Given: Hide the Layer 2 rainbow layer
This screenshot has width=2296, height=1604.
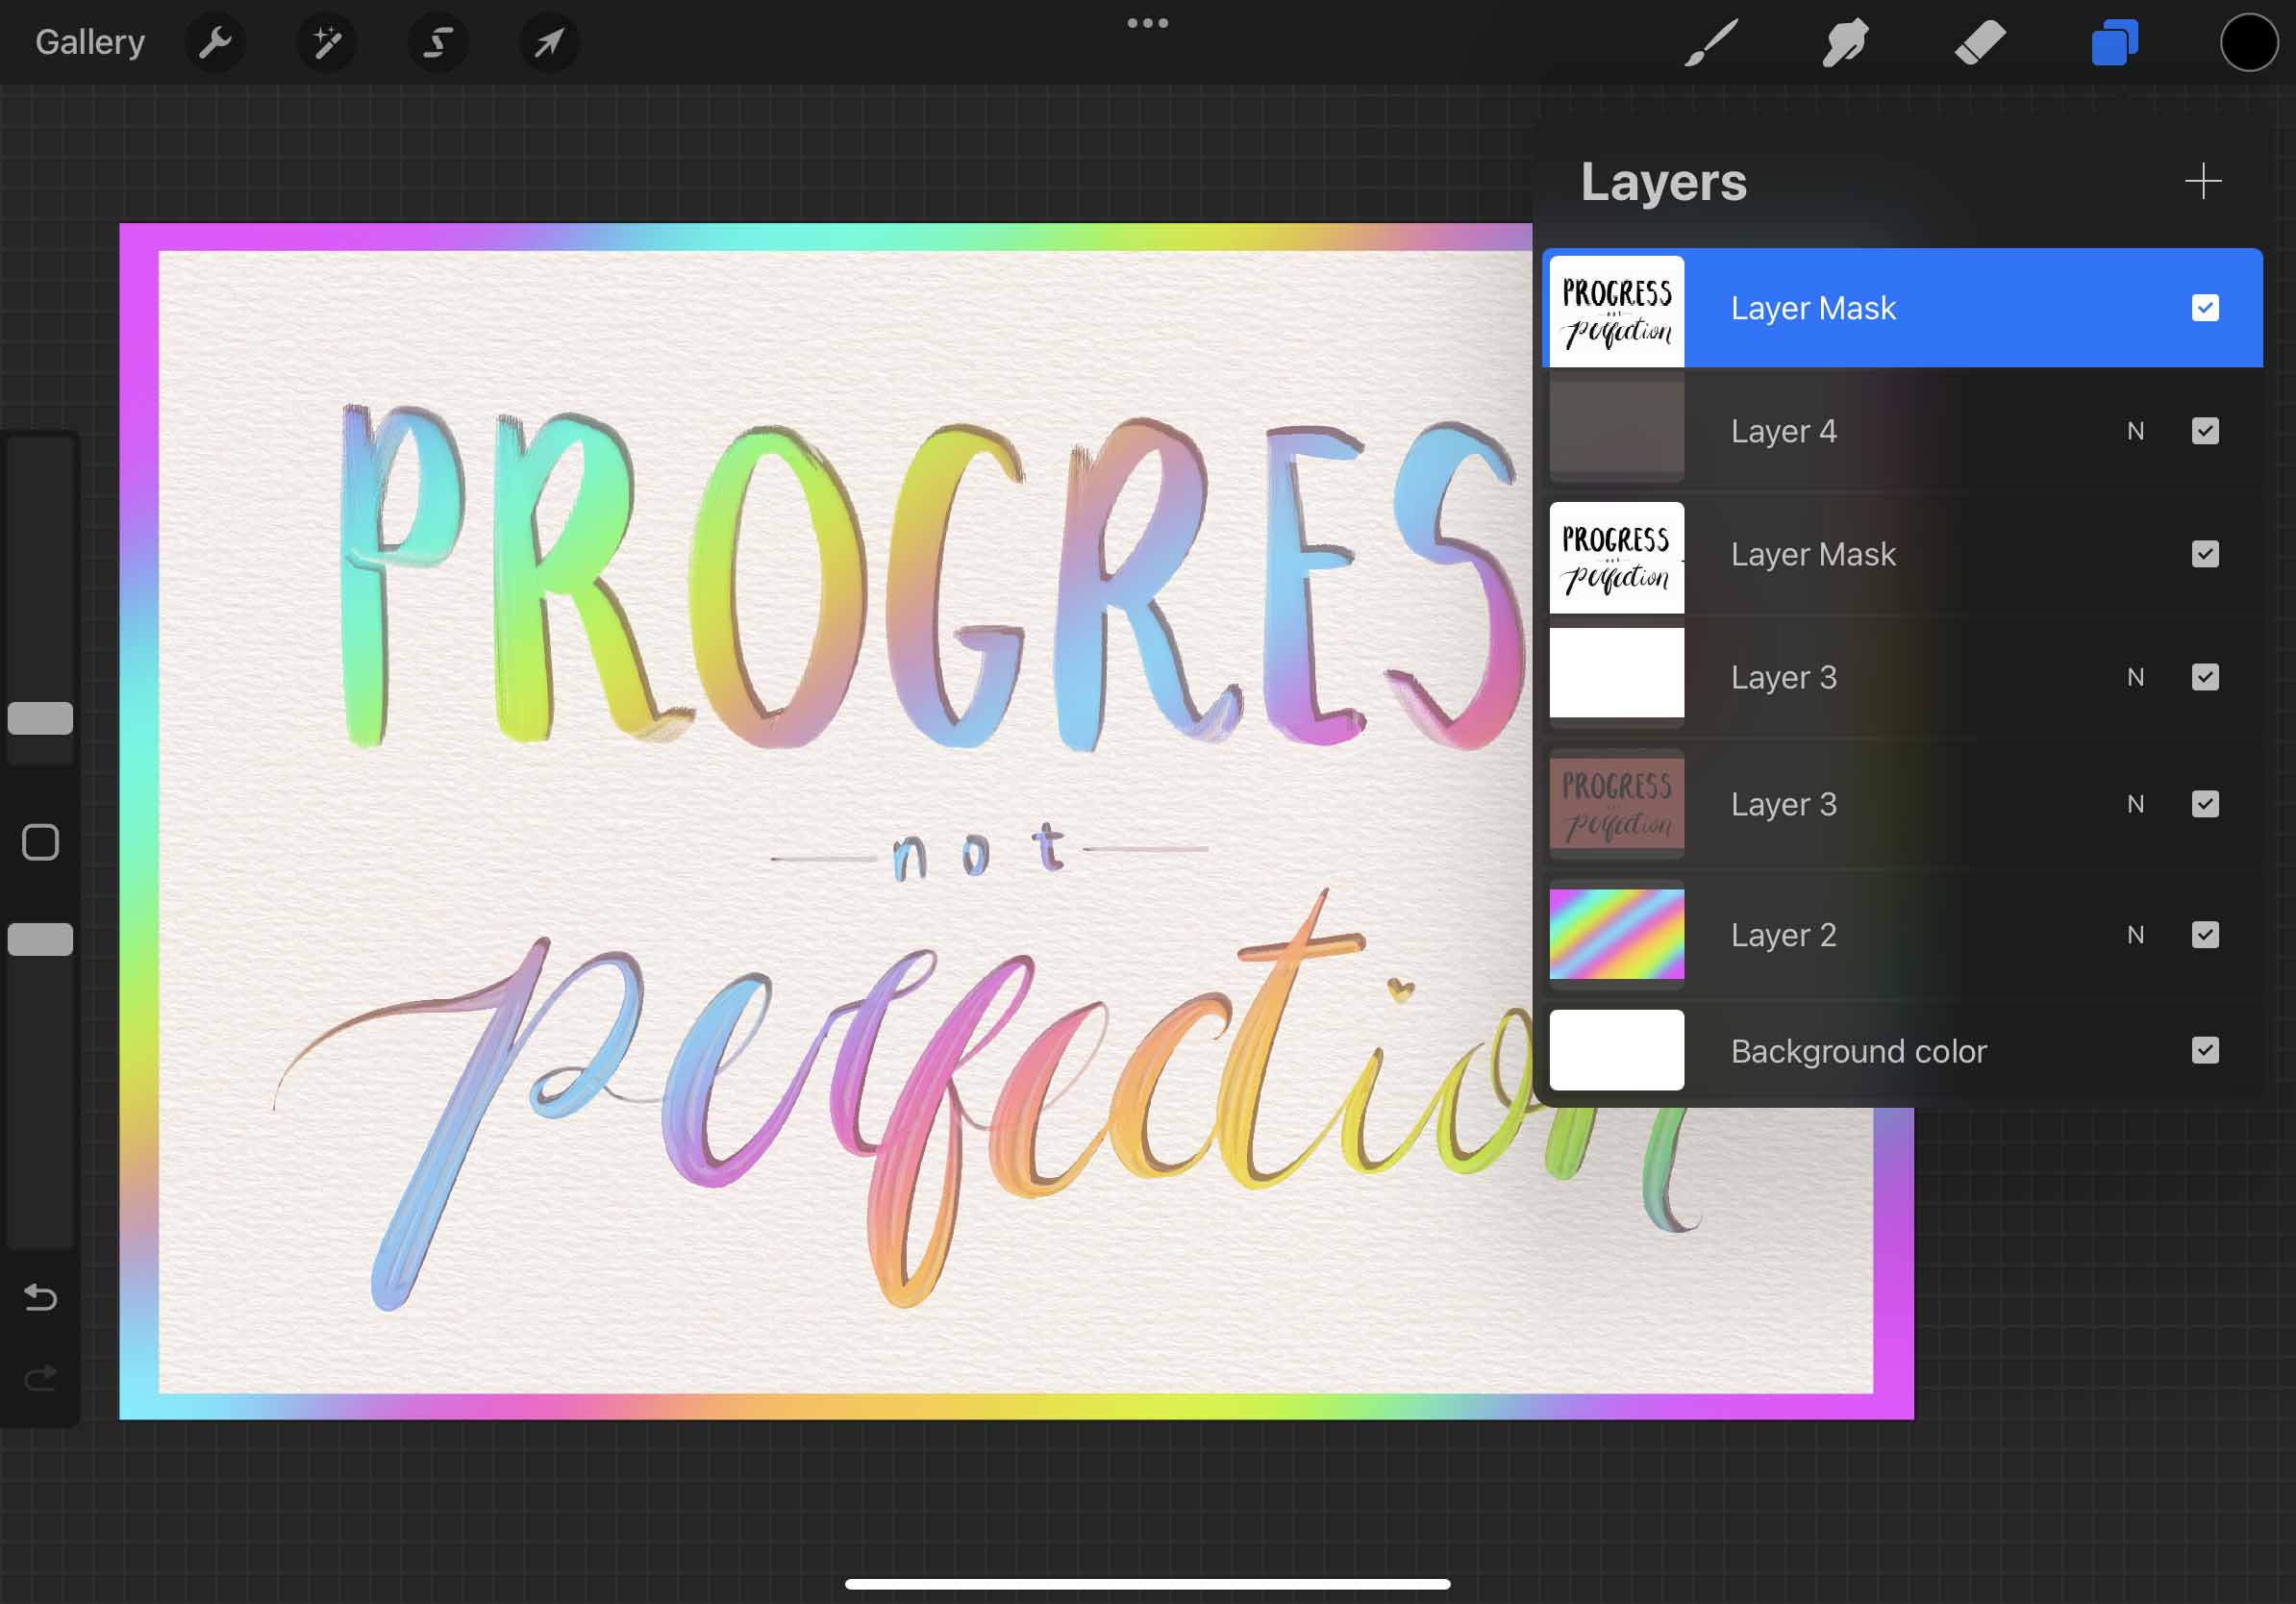Looking at the screenshot, I should point(2206,934).
